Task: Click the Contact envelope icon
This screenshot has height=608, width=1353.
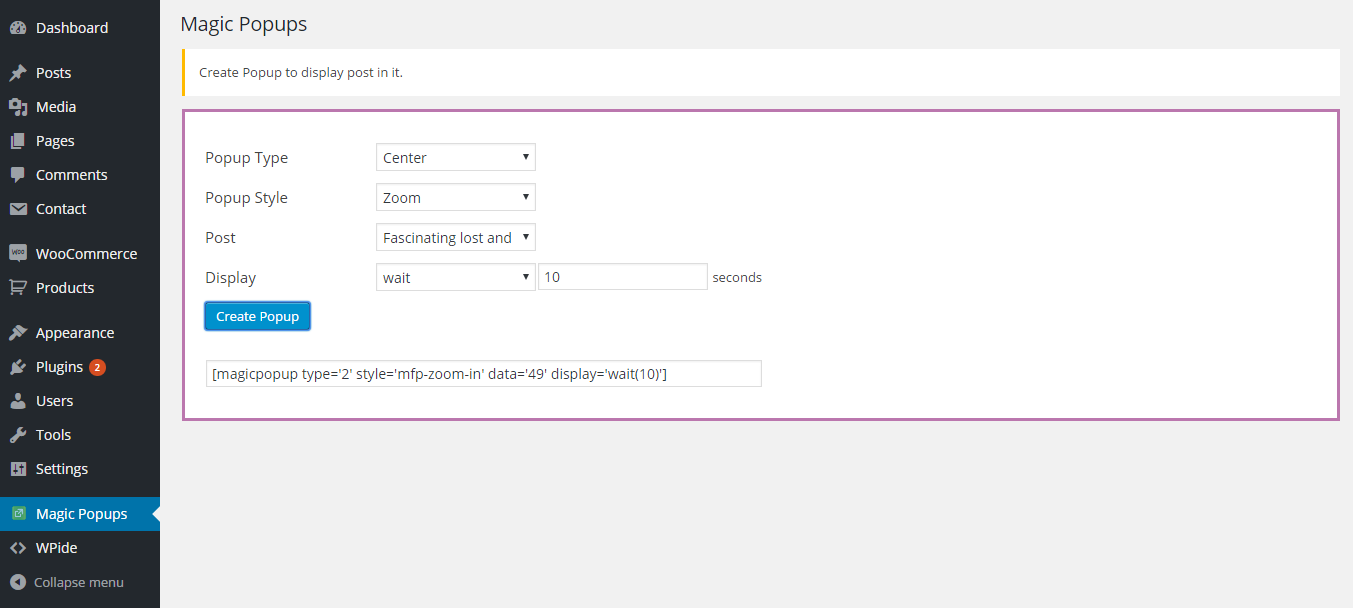Action: (x=17, y=209)
